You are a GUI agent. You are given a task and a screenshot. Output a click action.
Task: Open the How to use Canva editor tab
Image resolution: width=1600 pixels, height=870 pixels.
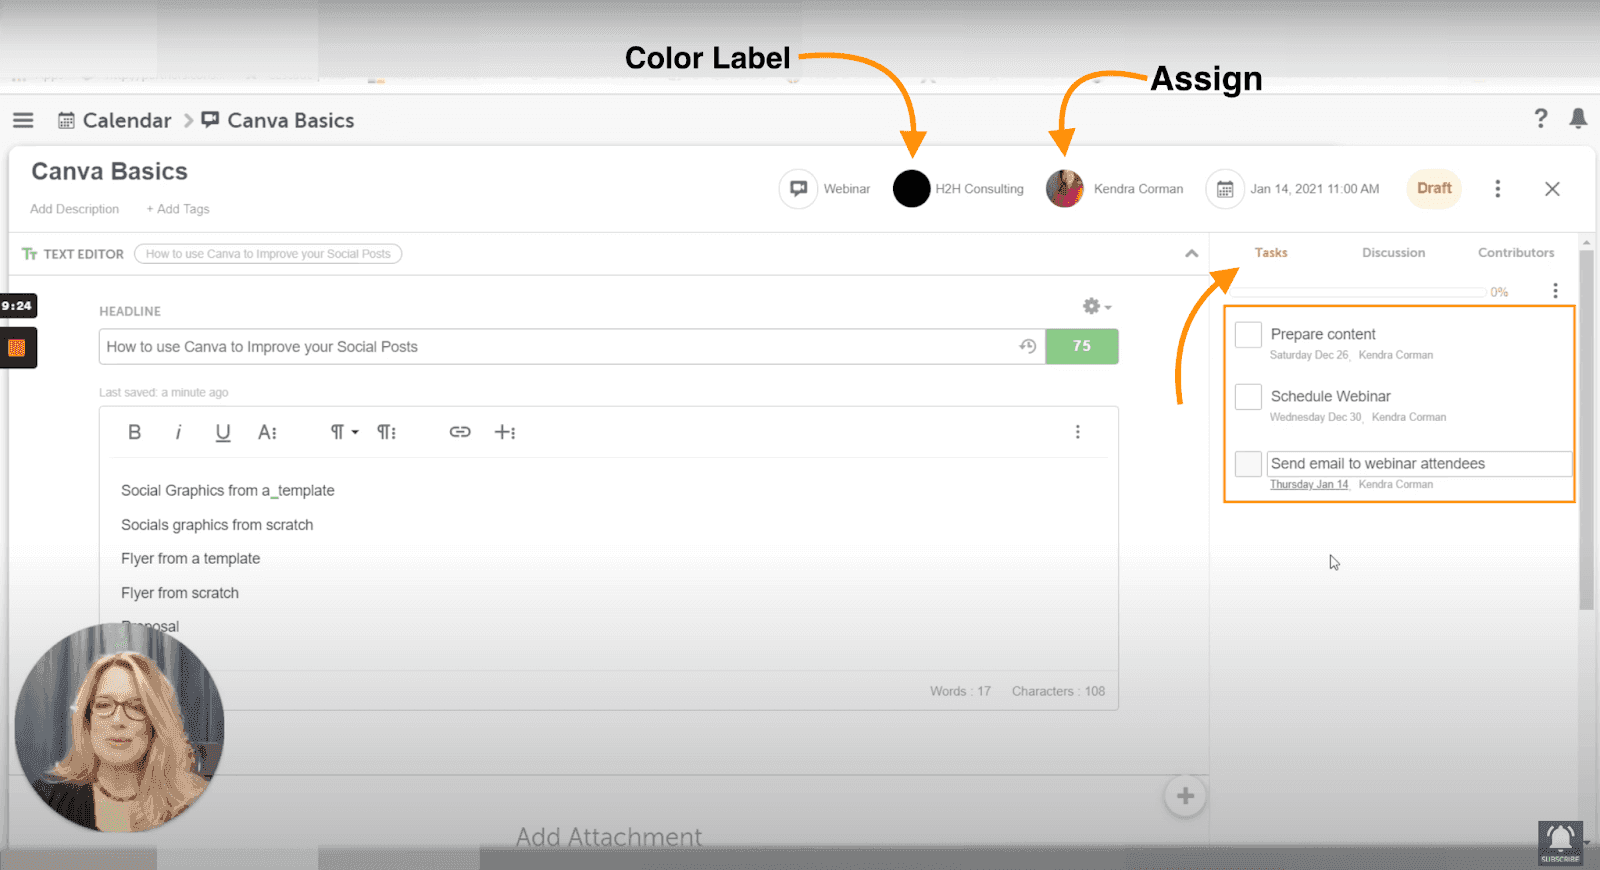(x=268, y=254)
